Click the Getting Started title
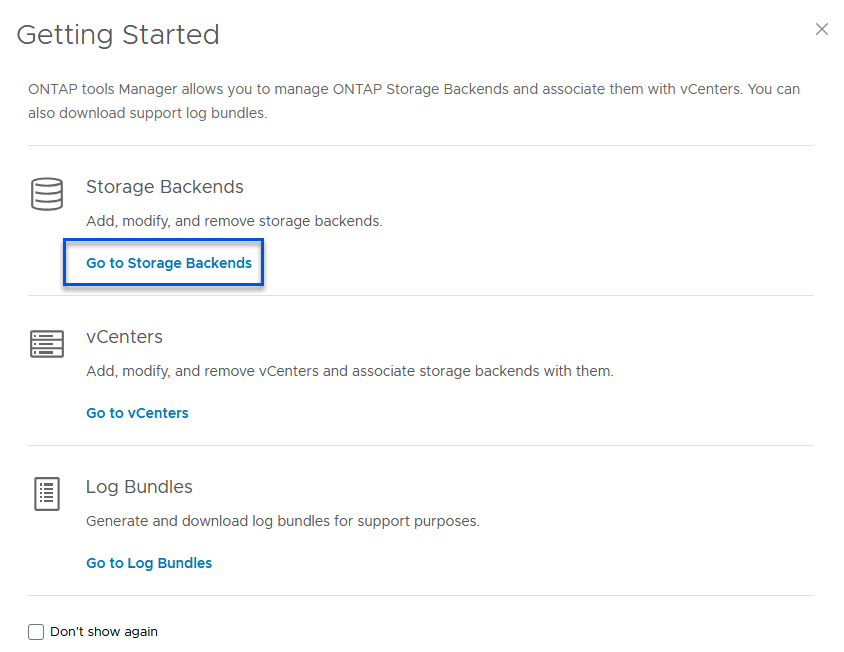The width and height of the screenshot is (844, 652). [118, 35]
